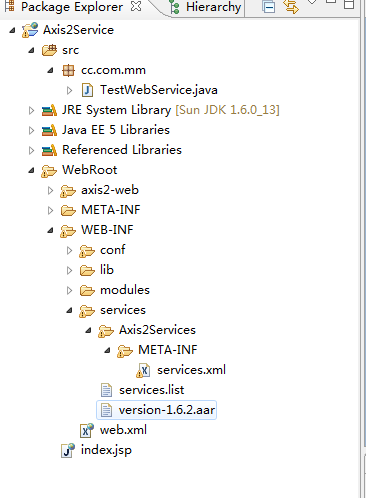Toggle Link with Editor icon
The image size is (366, 498).
291,7
